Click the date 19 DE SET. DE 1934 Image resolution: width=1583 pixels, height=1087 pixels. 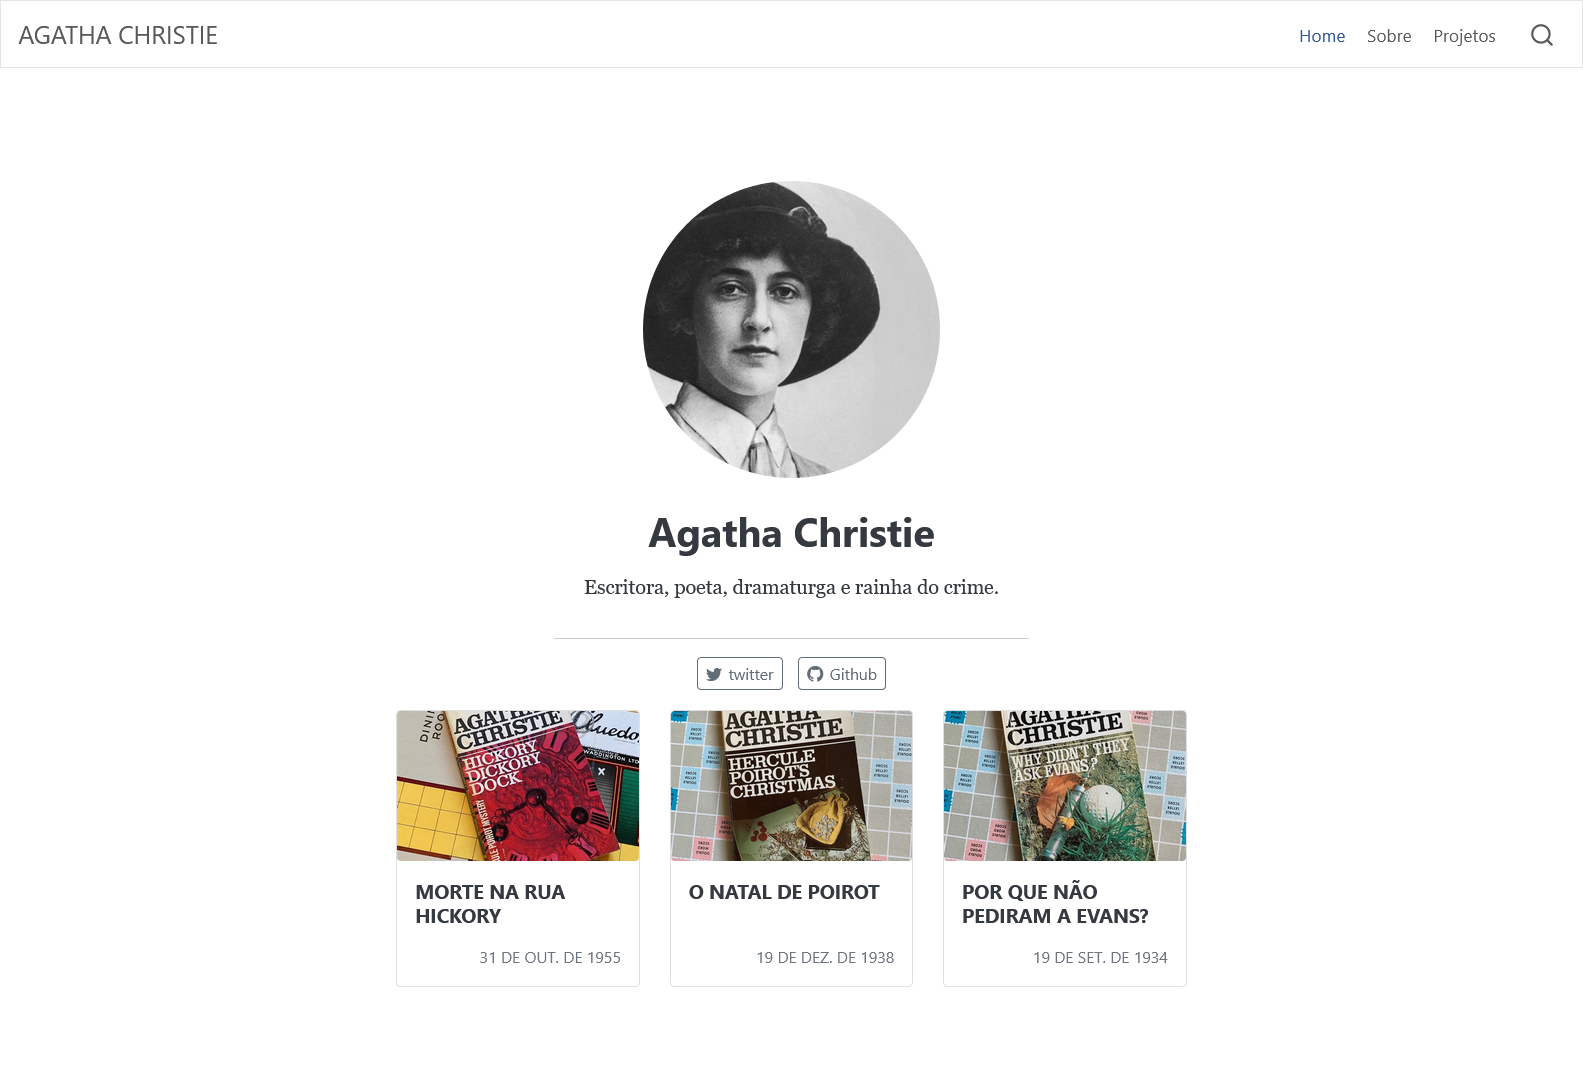[x=1100, y=958]
